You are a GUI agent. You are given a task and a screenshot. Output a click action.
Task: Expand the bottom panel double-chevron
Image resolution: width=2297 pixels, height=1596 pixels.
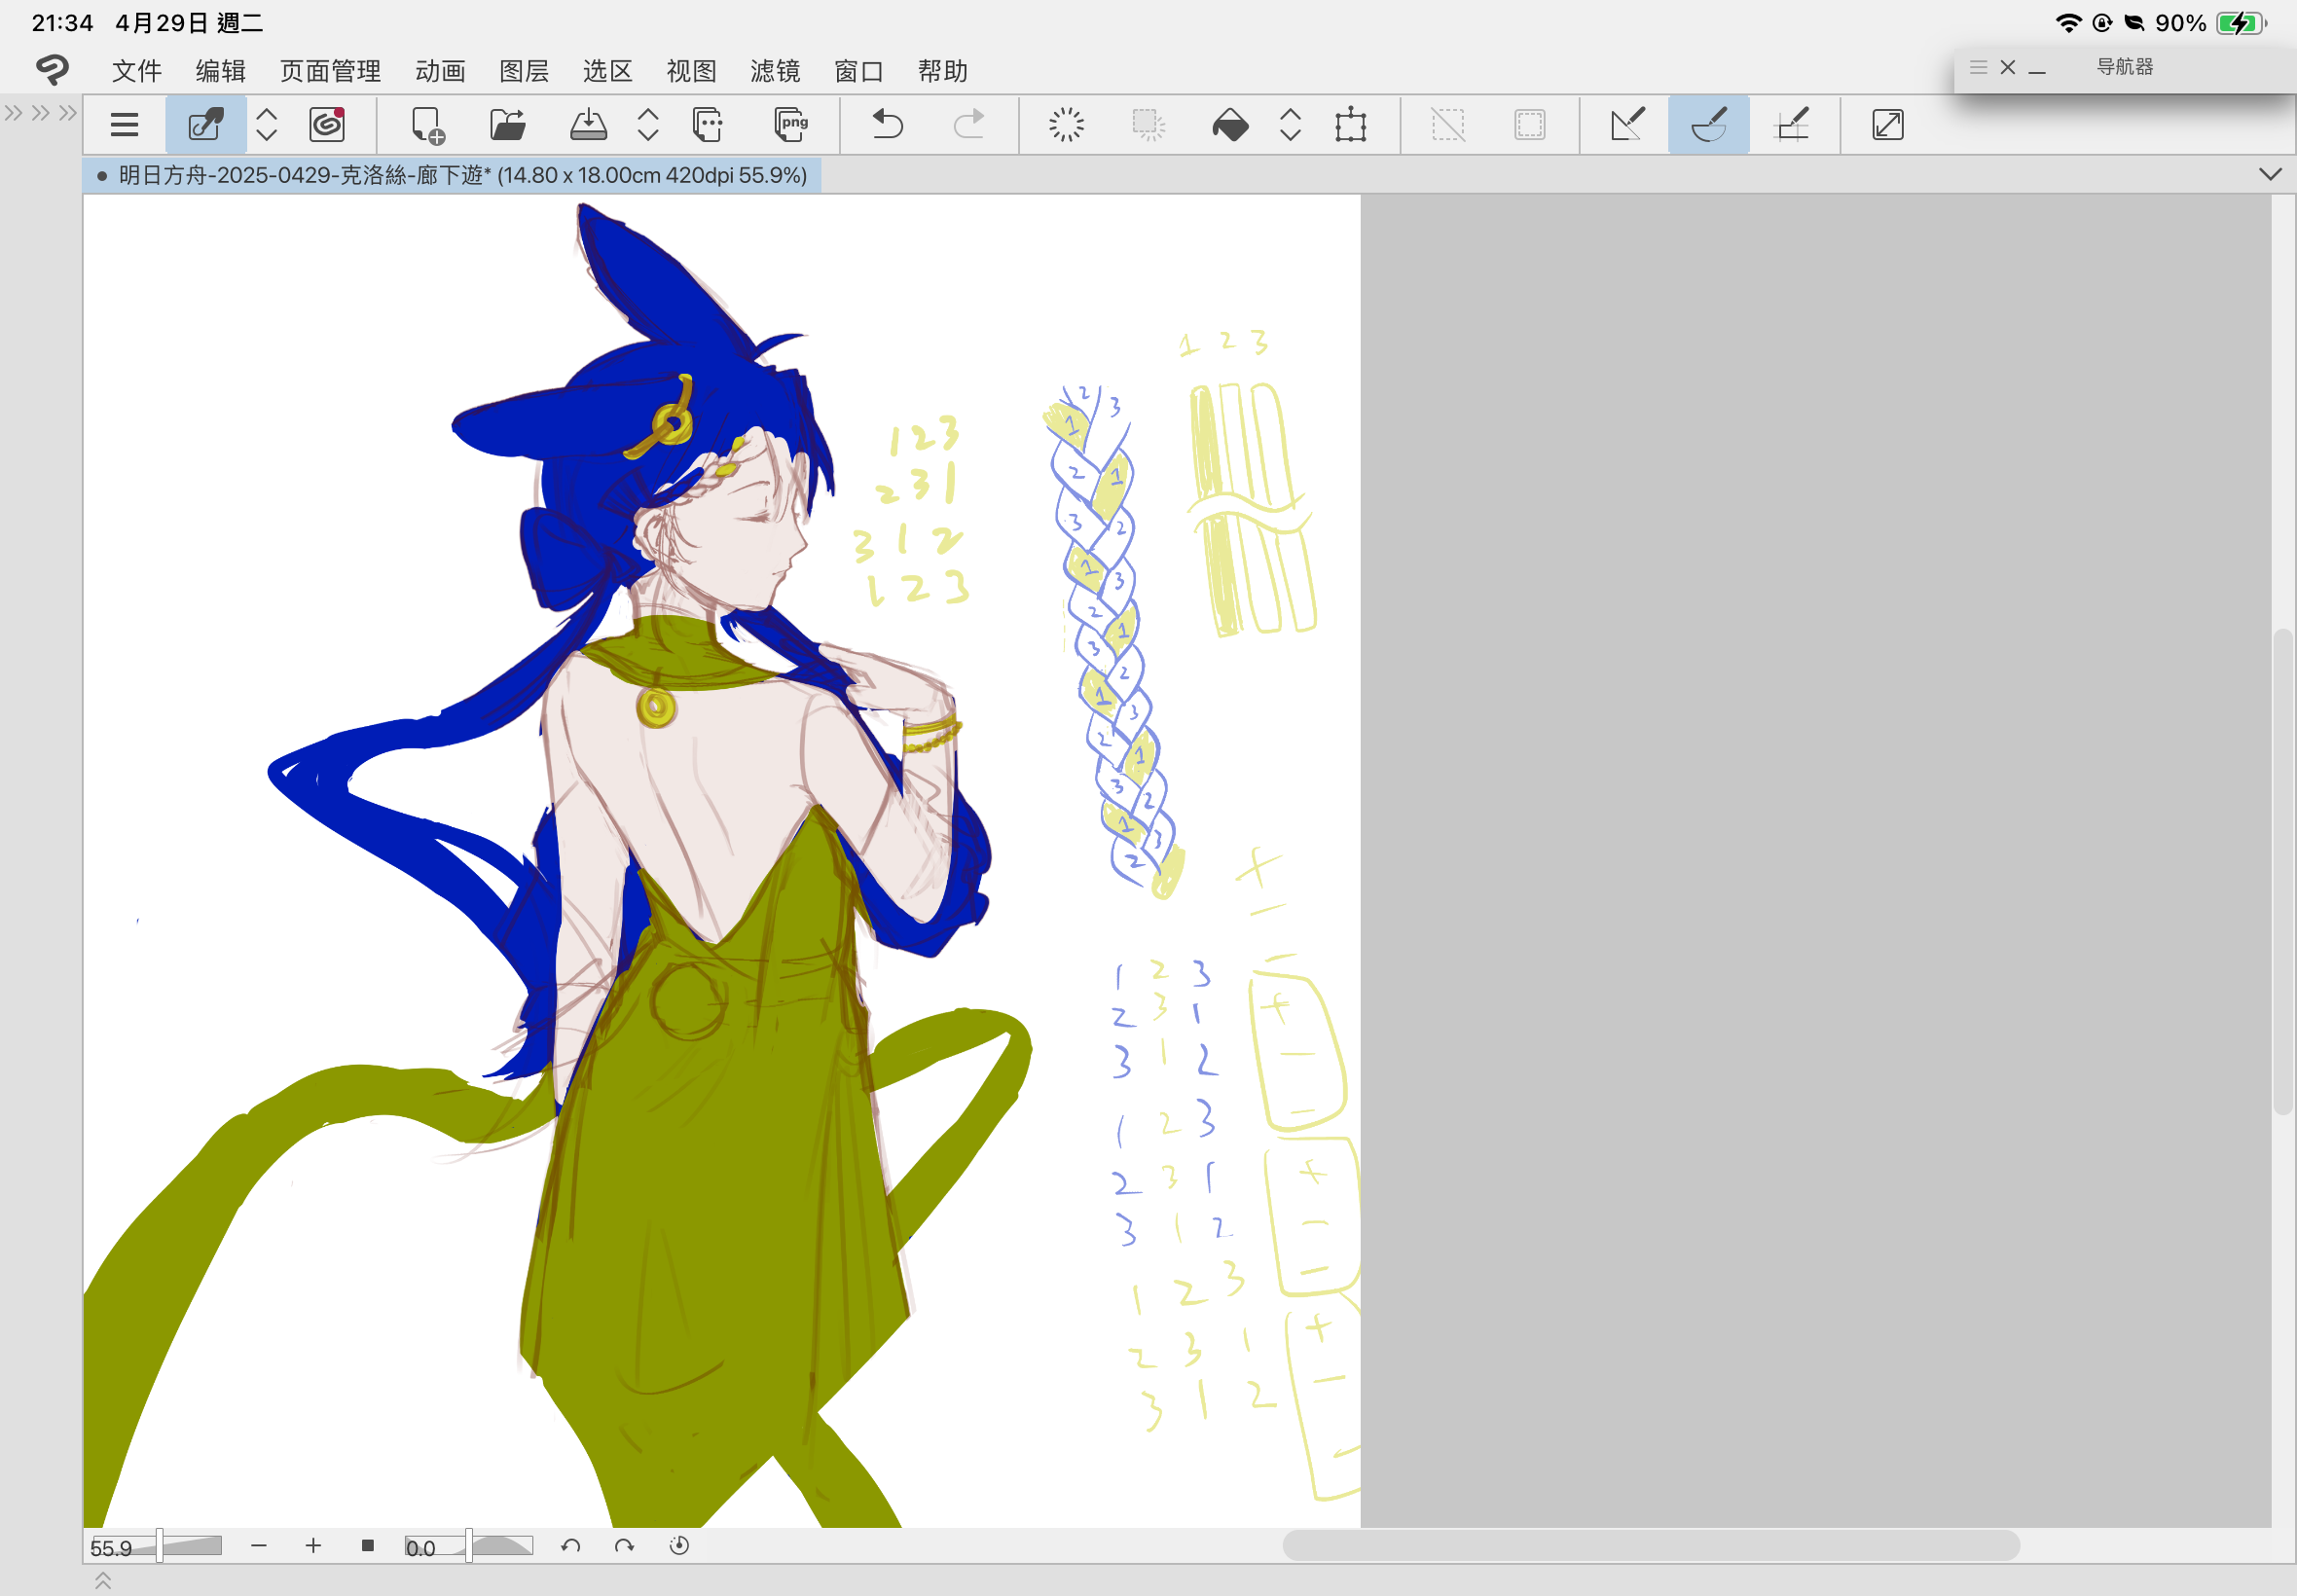coord(103,1580)
